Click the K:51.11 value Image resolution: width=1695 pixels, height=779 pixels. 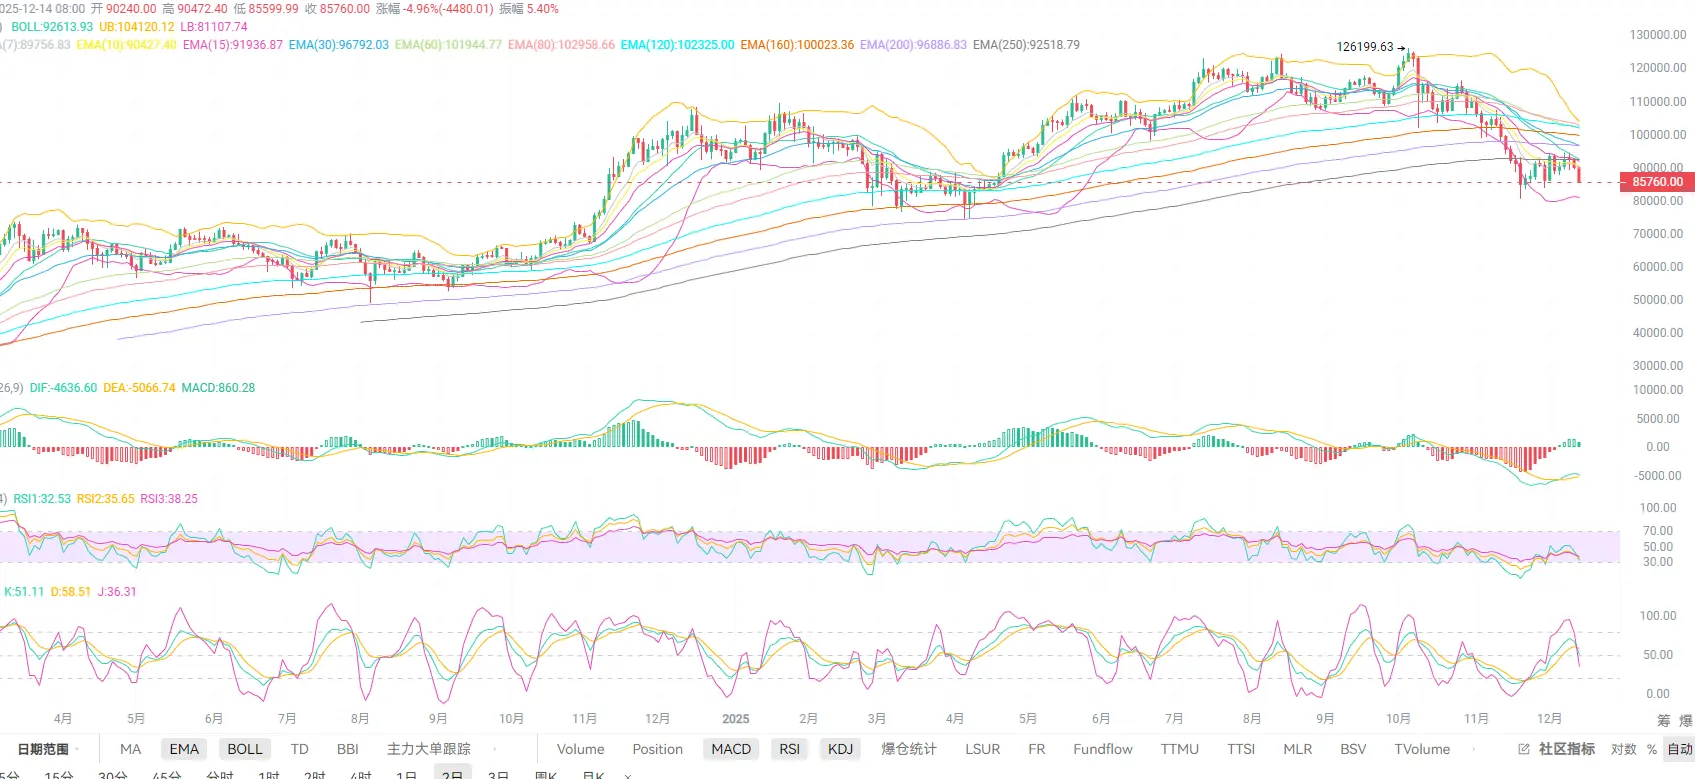(x=24, y=592)
